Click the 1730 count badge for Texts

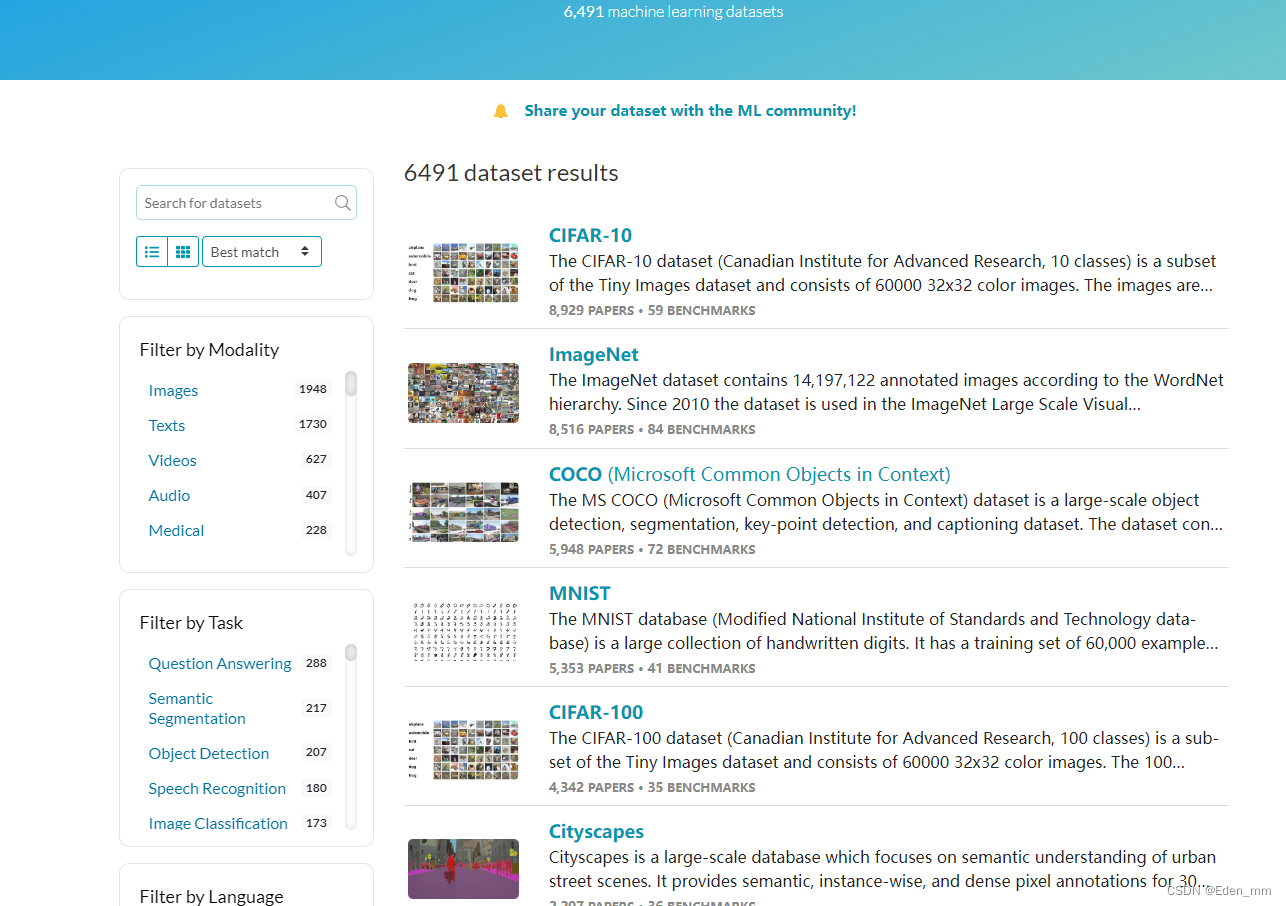click(313, 424)
